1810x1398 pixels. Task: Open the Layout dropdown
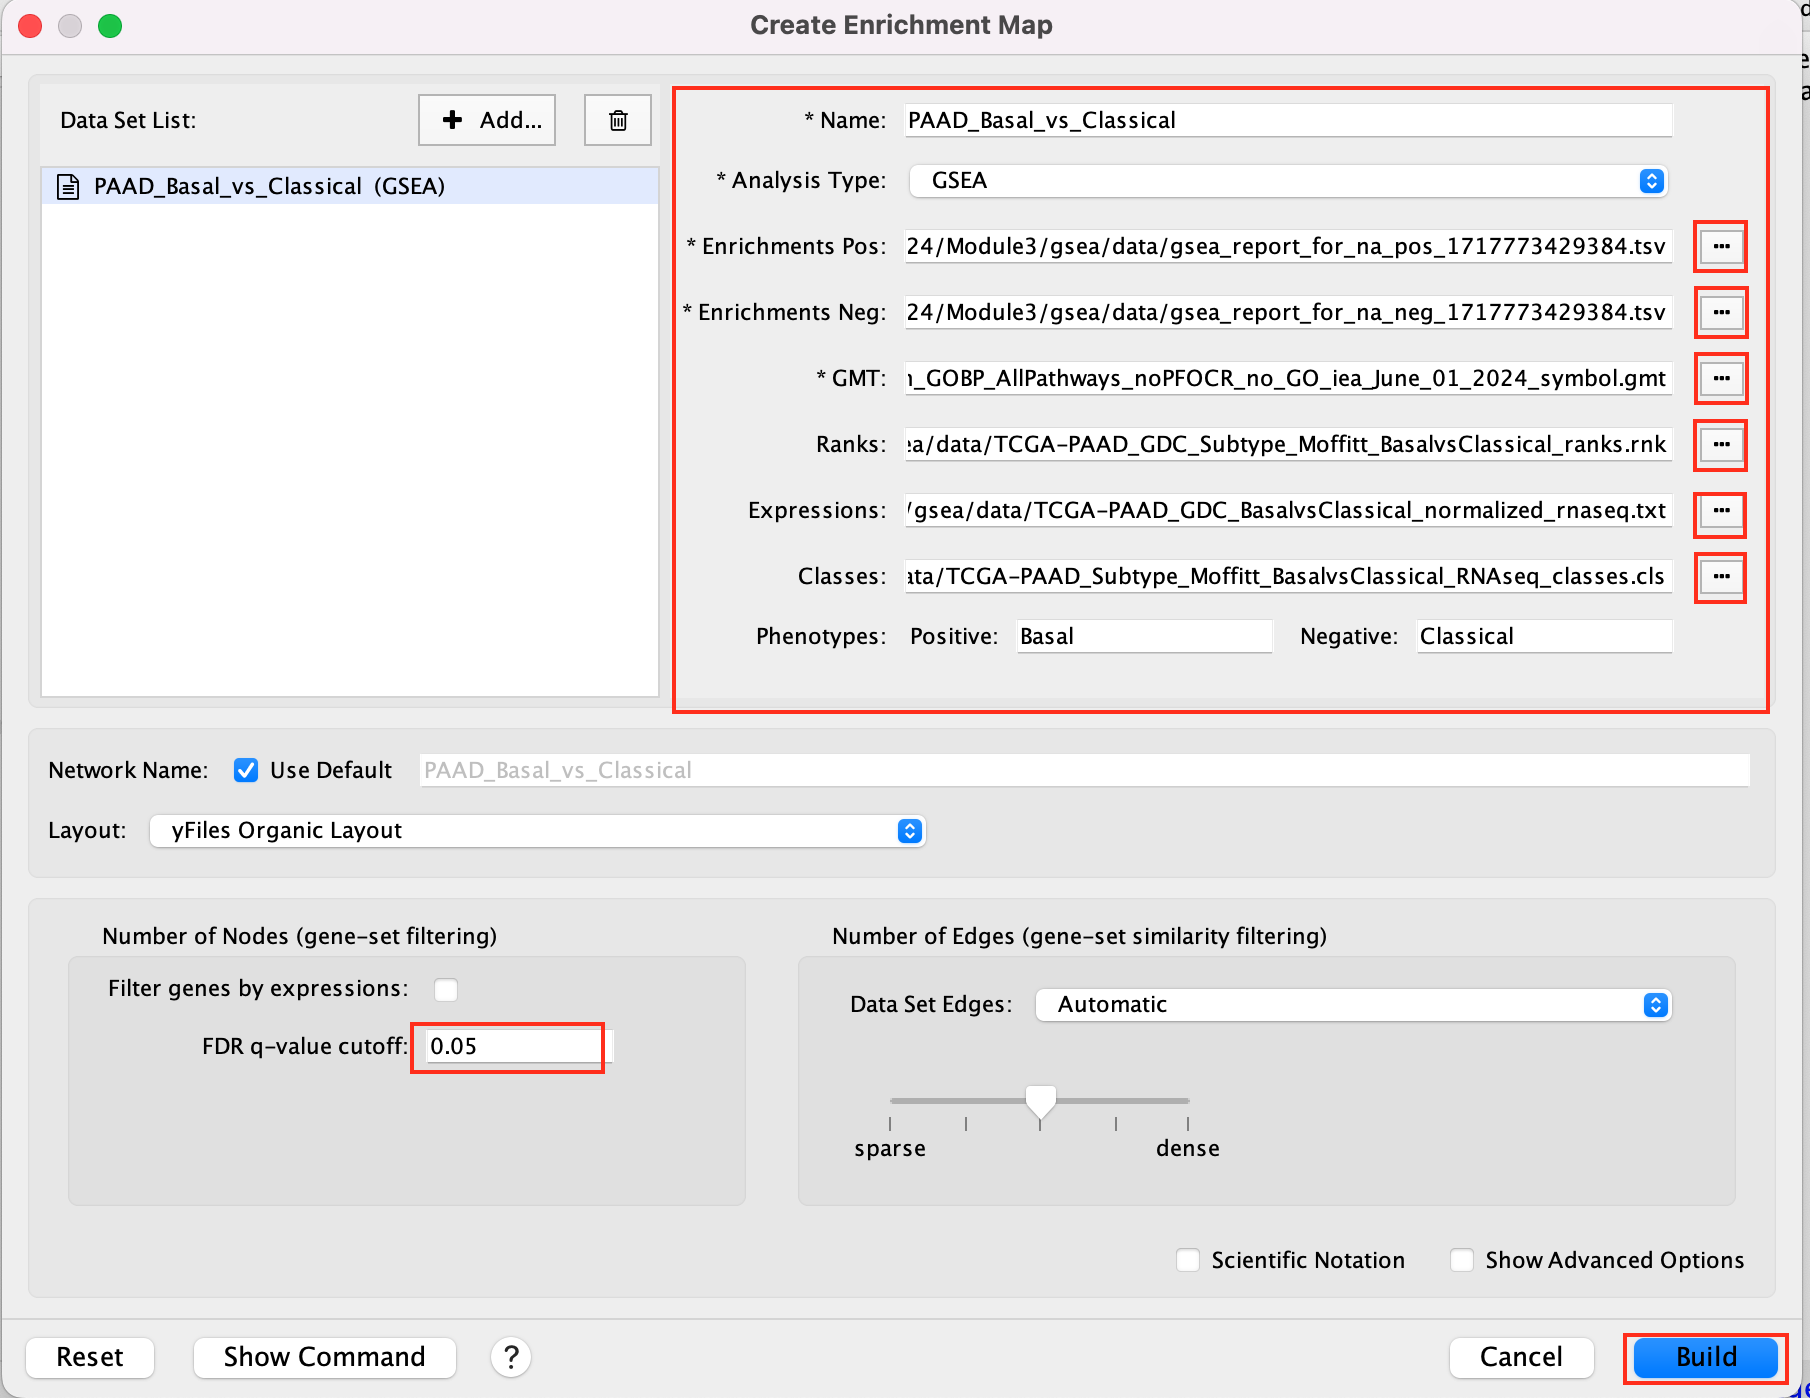[538, 831]
